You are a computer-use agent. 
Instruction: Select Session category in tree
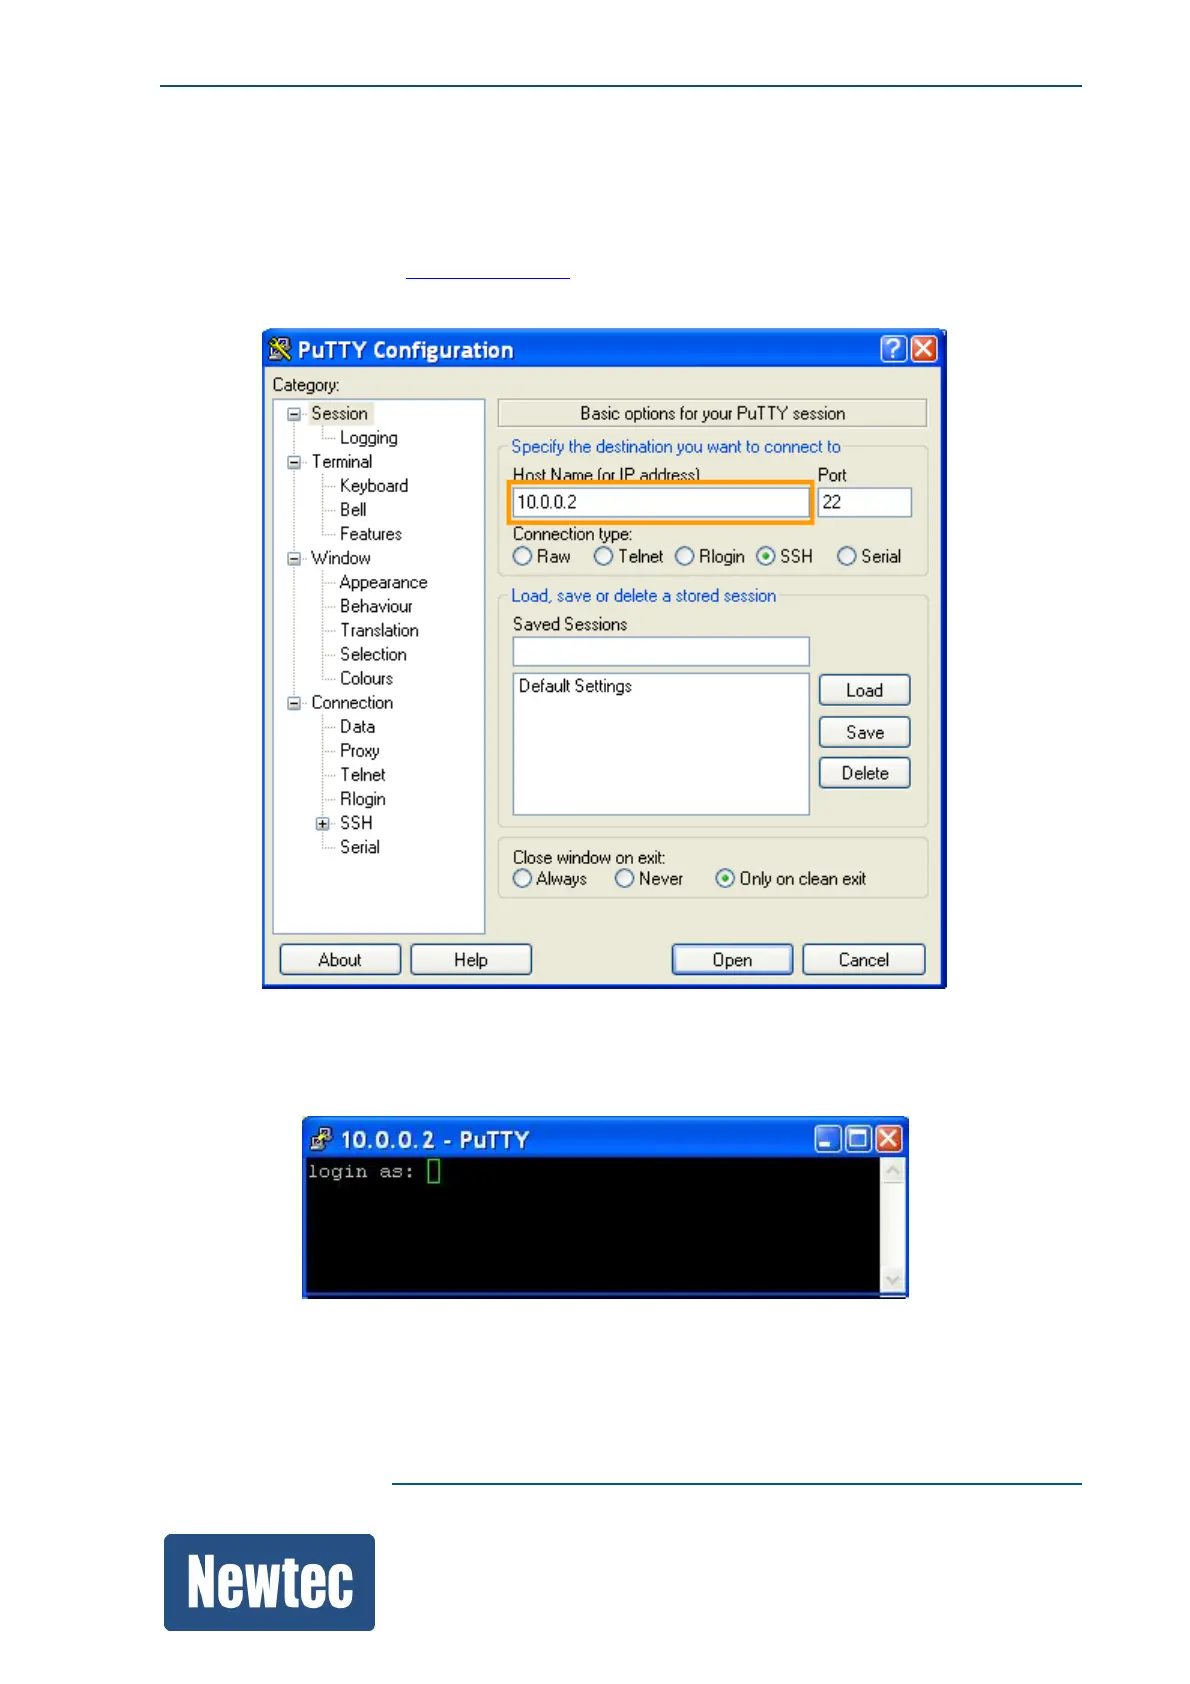click(339, 413)
